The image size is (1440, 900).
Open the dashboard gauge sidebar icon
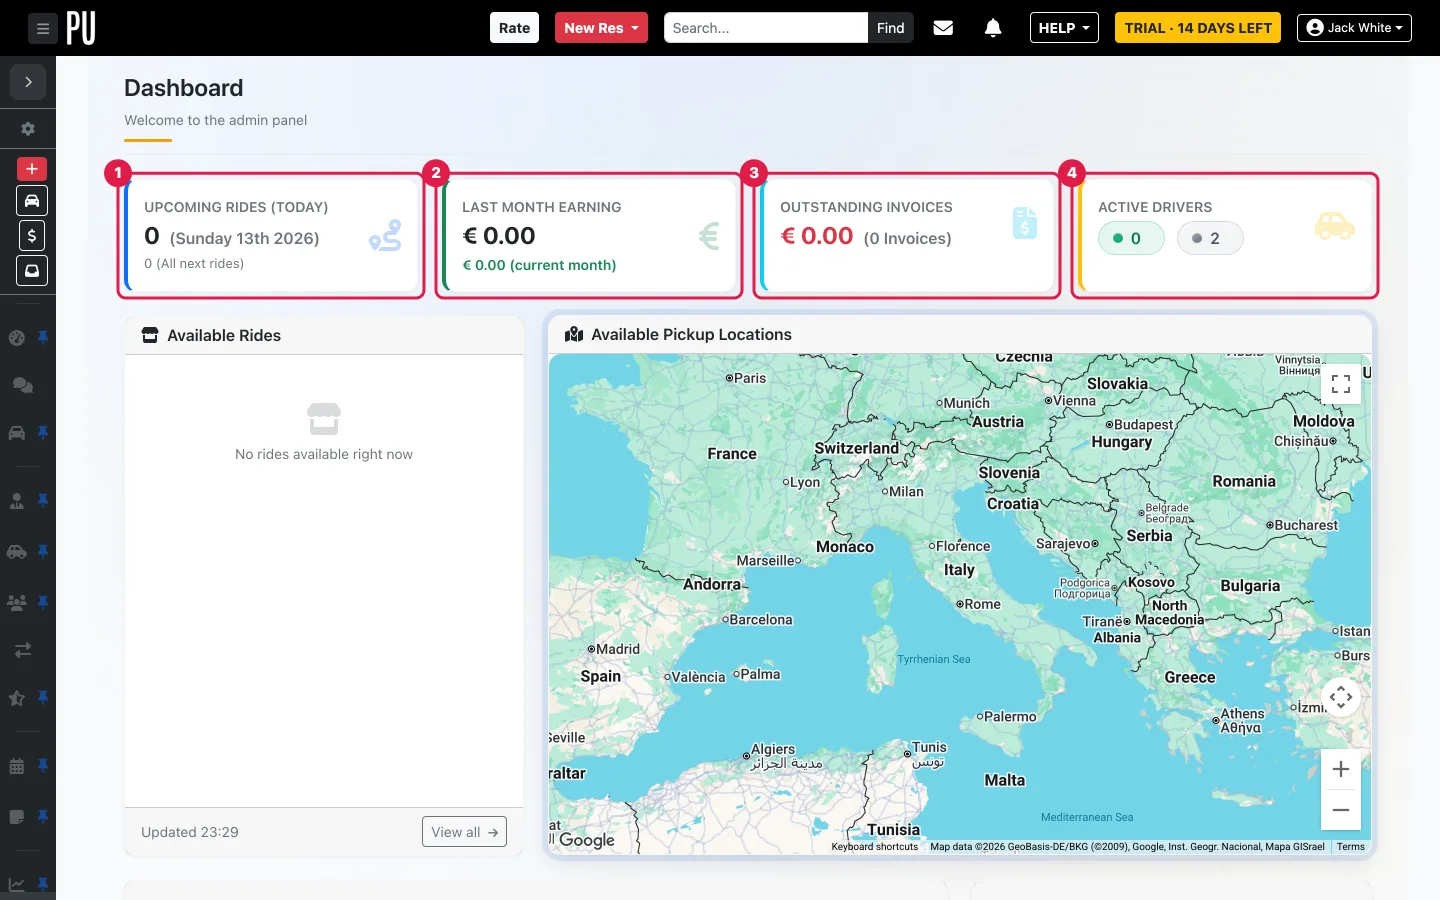(x=17, y=338)
